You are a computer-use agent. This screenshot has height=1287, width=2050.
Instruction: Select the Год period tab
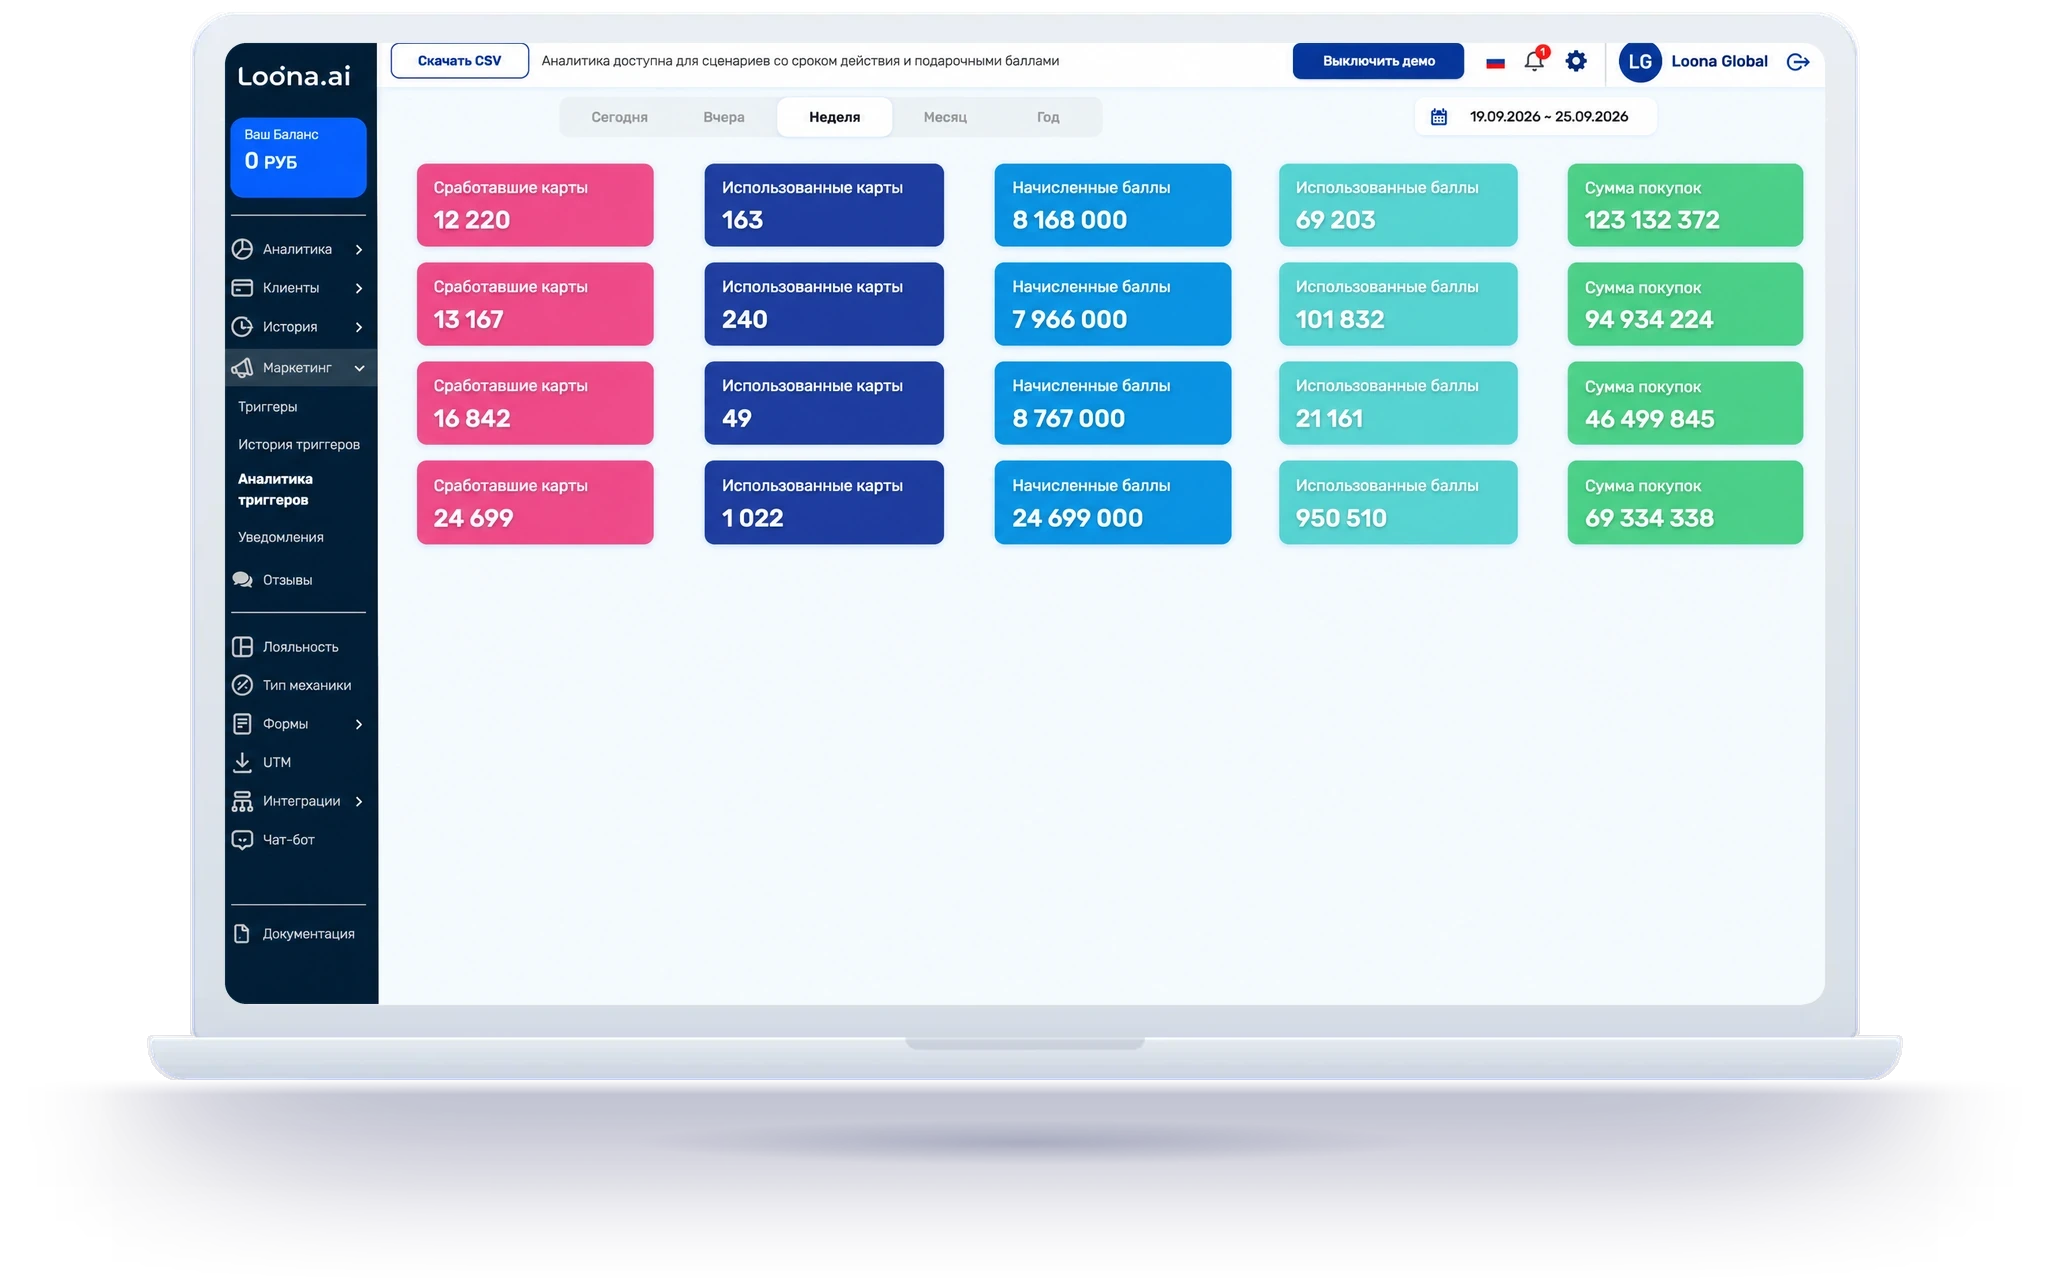1048,117
